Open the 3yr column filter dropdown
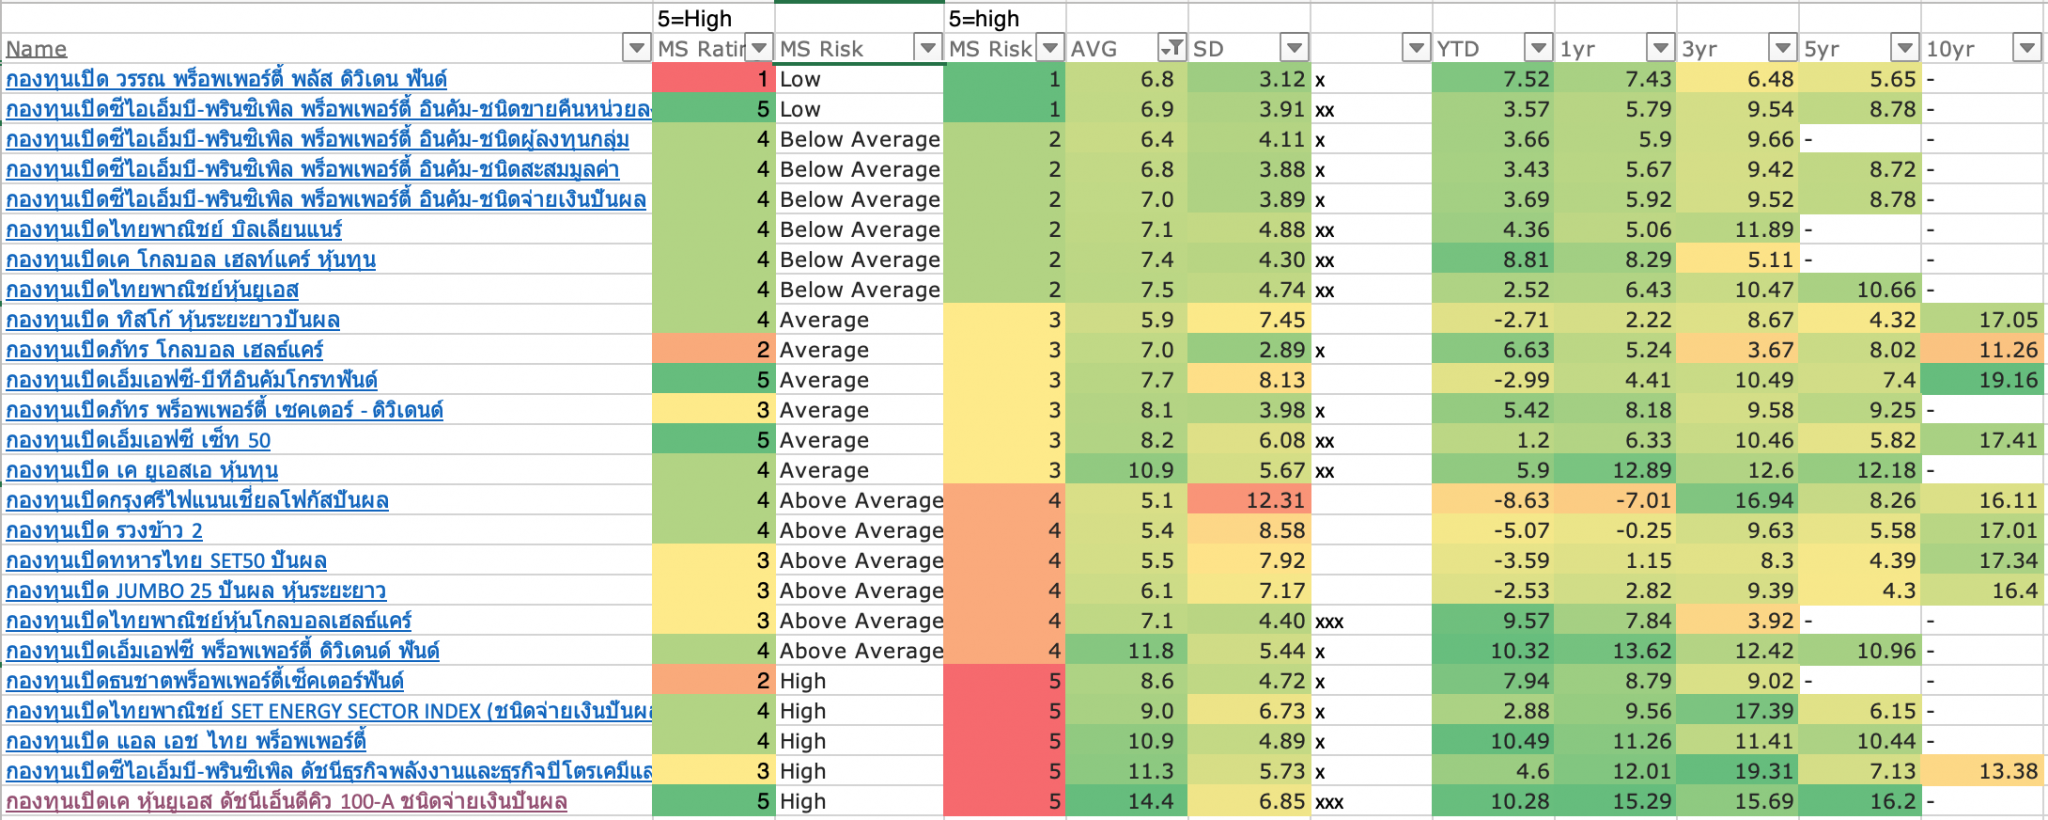 [x=1782, y=48]
